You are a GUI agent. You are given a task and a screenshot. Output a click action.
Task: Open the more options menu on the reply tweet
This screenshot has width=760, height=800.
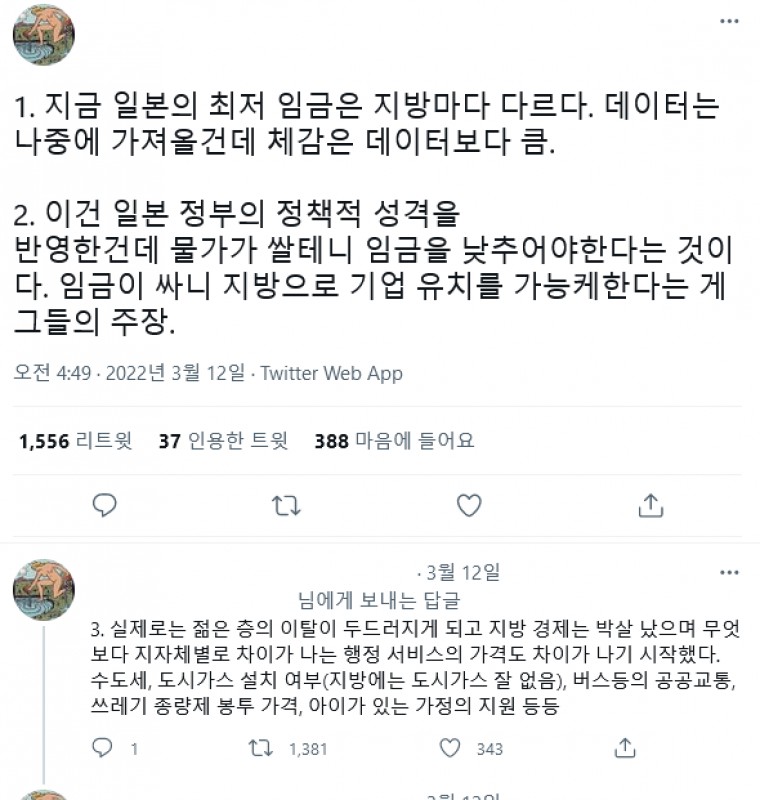[730, 573]
